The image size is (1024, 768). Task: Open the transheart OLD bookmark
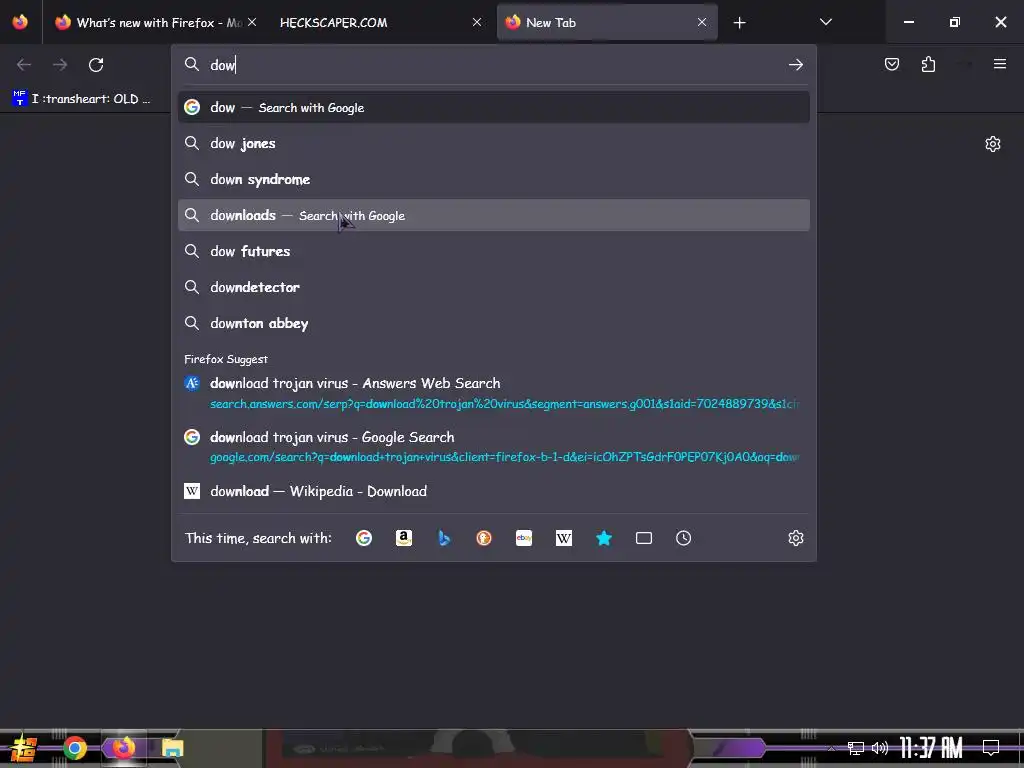point(82,99)
